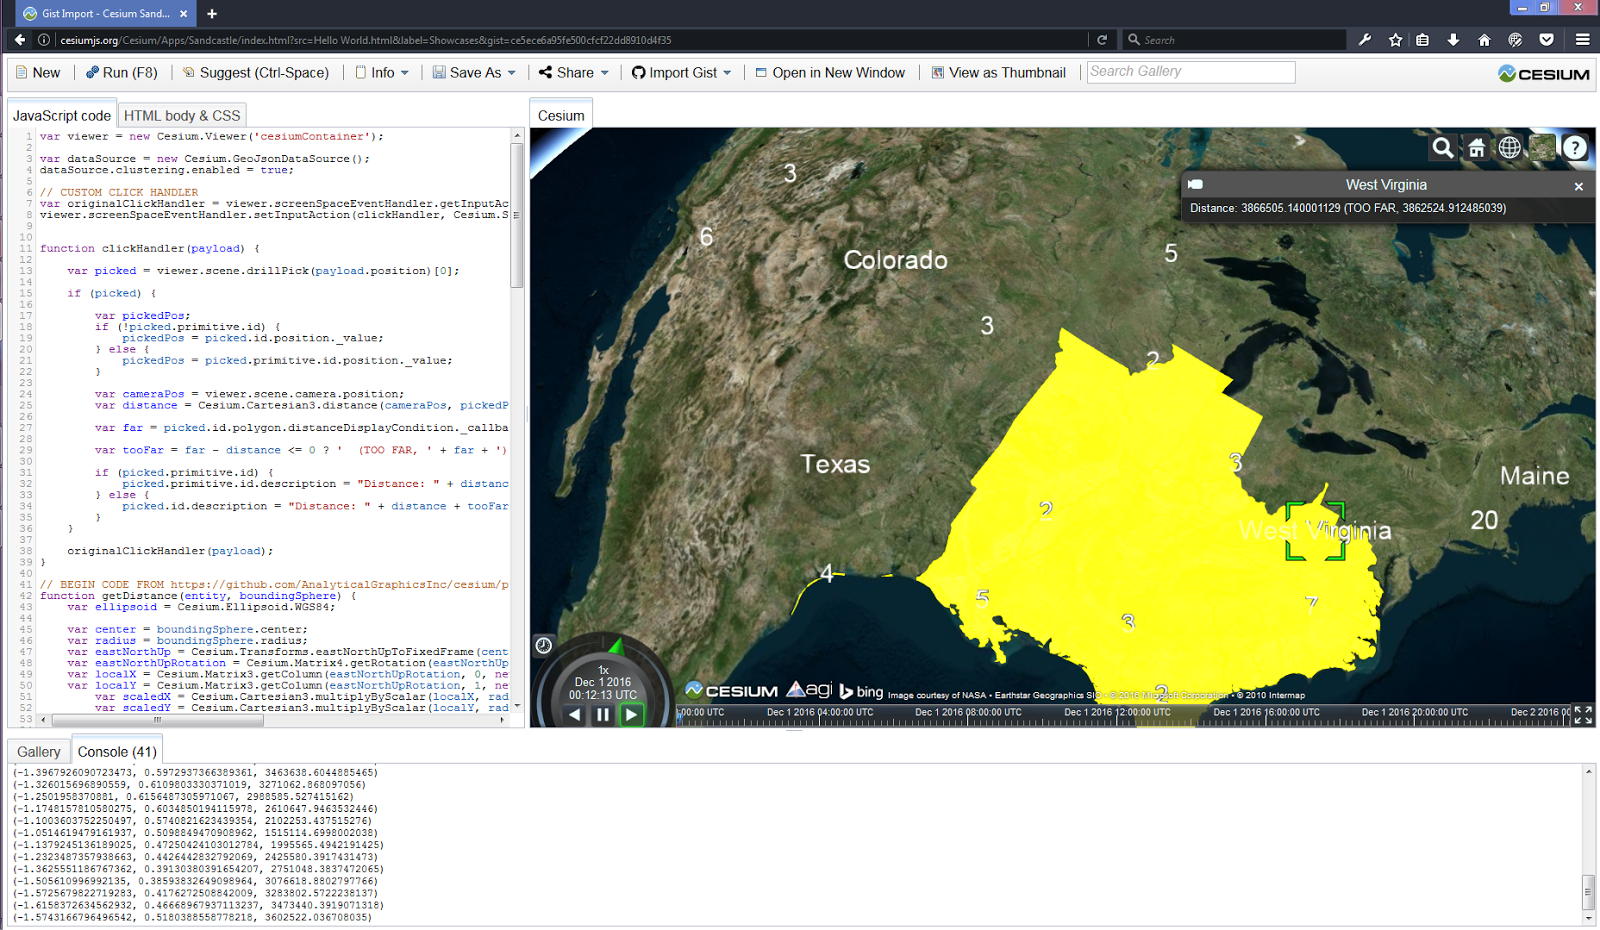Play animation forward

pyautogui.click(x=631, y=715)
